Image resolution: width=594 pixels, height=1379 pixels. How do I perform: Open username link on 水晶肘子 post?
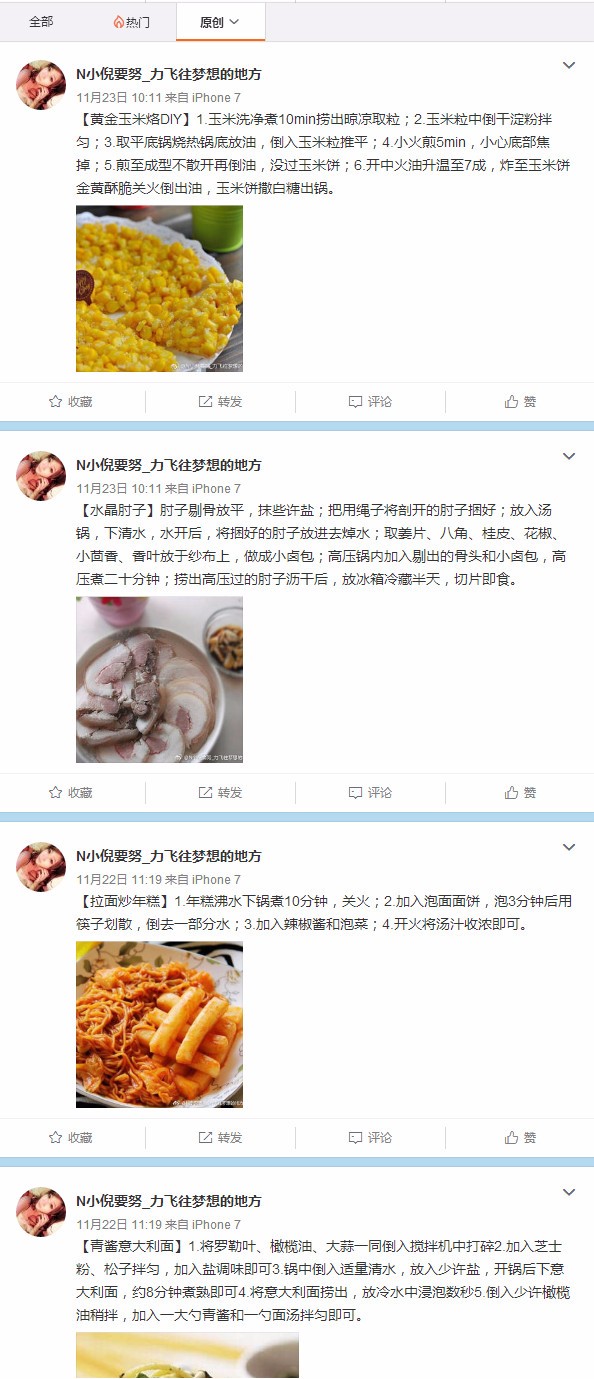(x=169, y=465)
